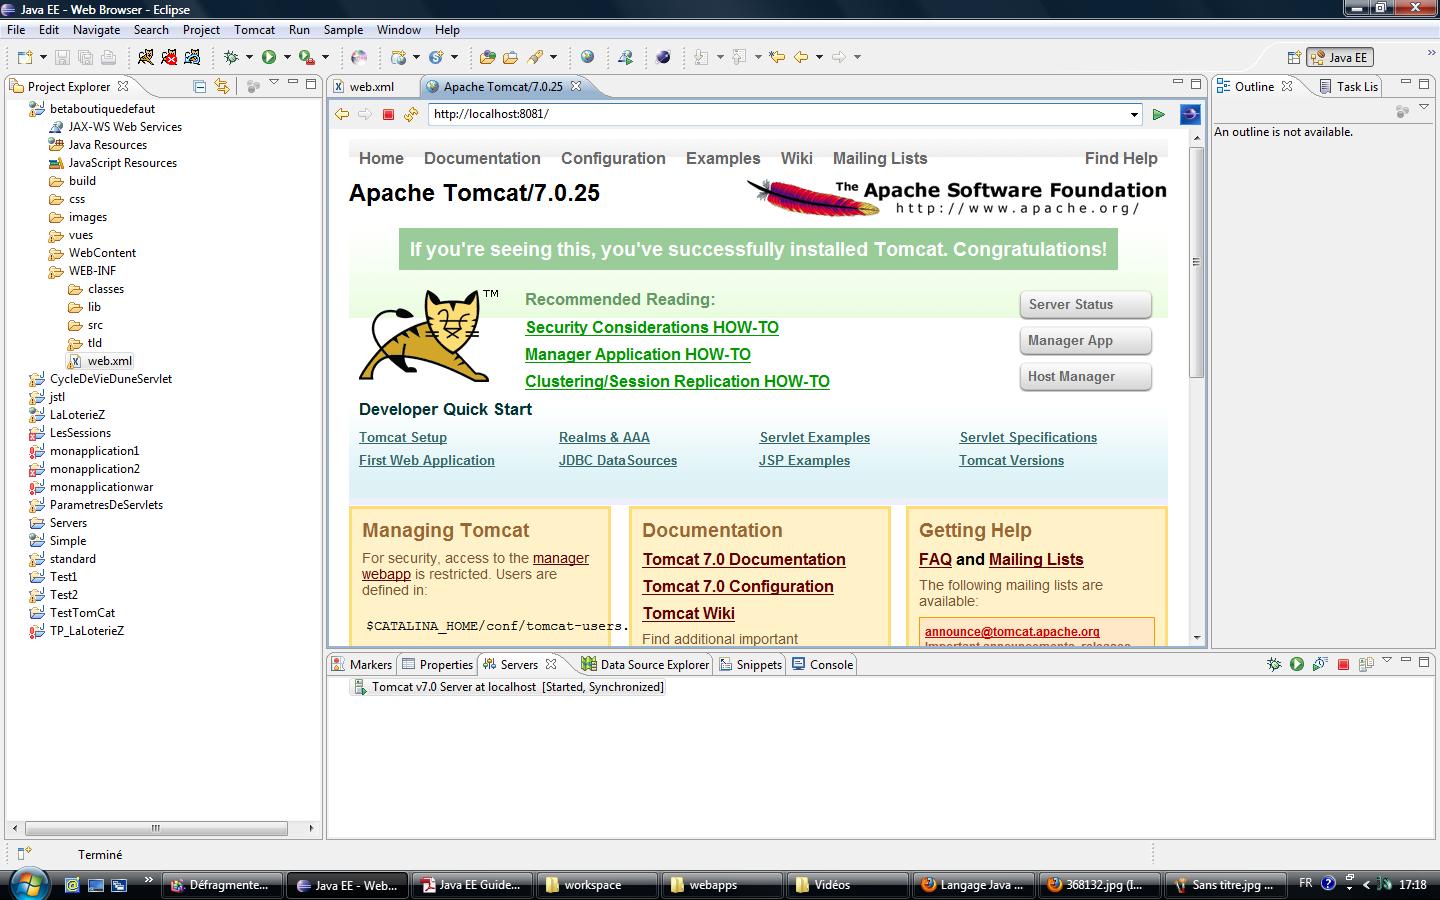Open the Navigate menu
The image size is (1440, 900).
[96, 30]
